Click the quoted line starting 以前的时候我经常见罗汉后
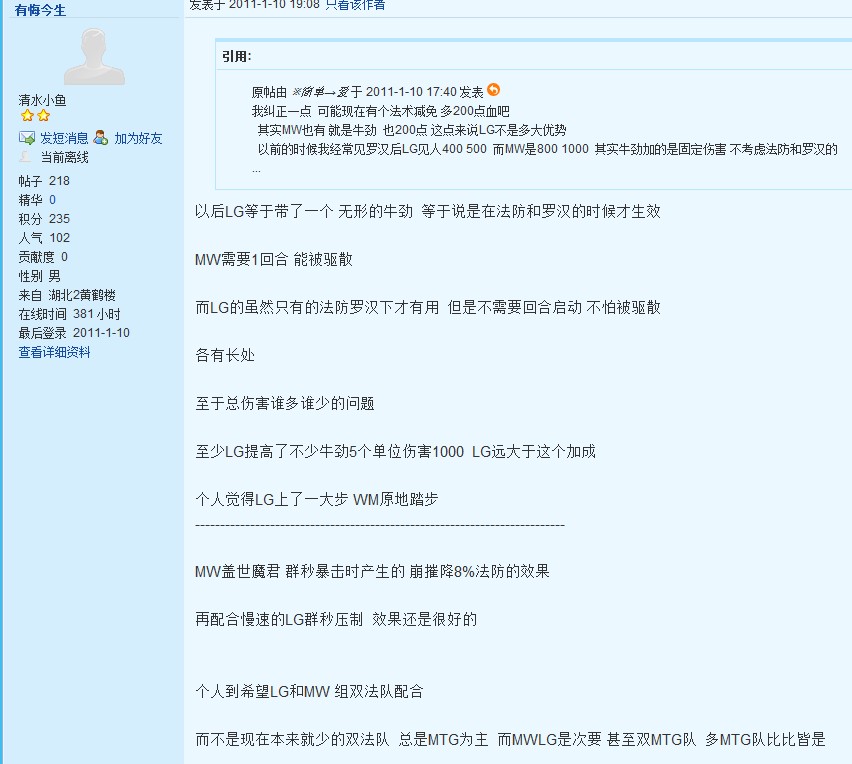Screen dimensions: 852x764 548,149
